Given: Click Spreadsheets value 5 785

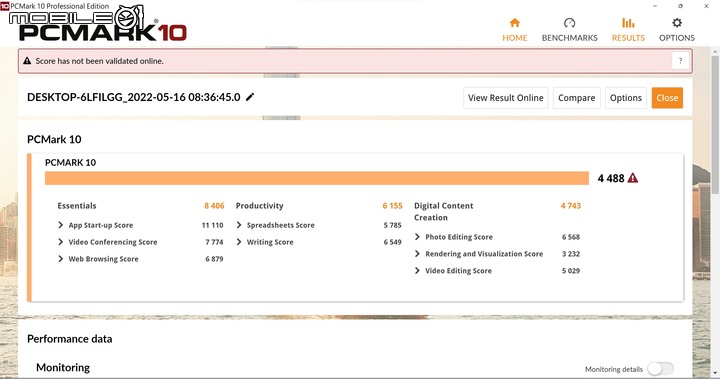Looking at the screenshot, I should [392, 225].
